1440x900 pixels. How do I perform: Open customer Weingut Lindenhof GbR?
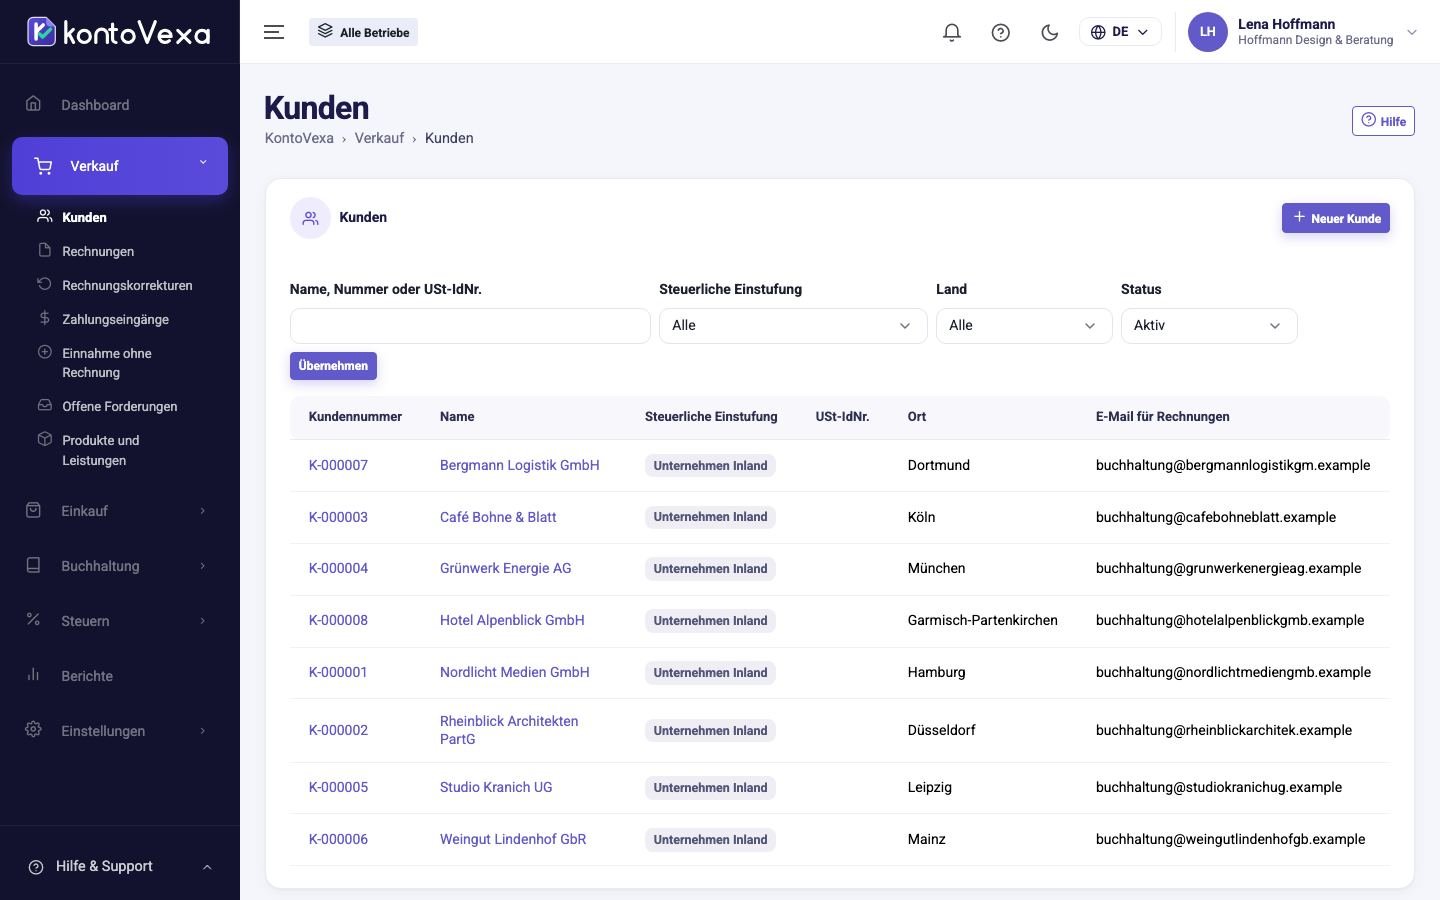(x=513, y=839)
